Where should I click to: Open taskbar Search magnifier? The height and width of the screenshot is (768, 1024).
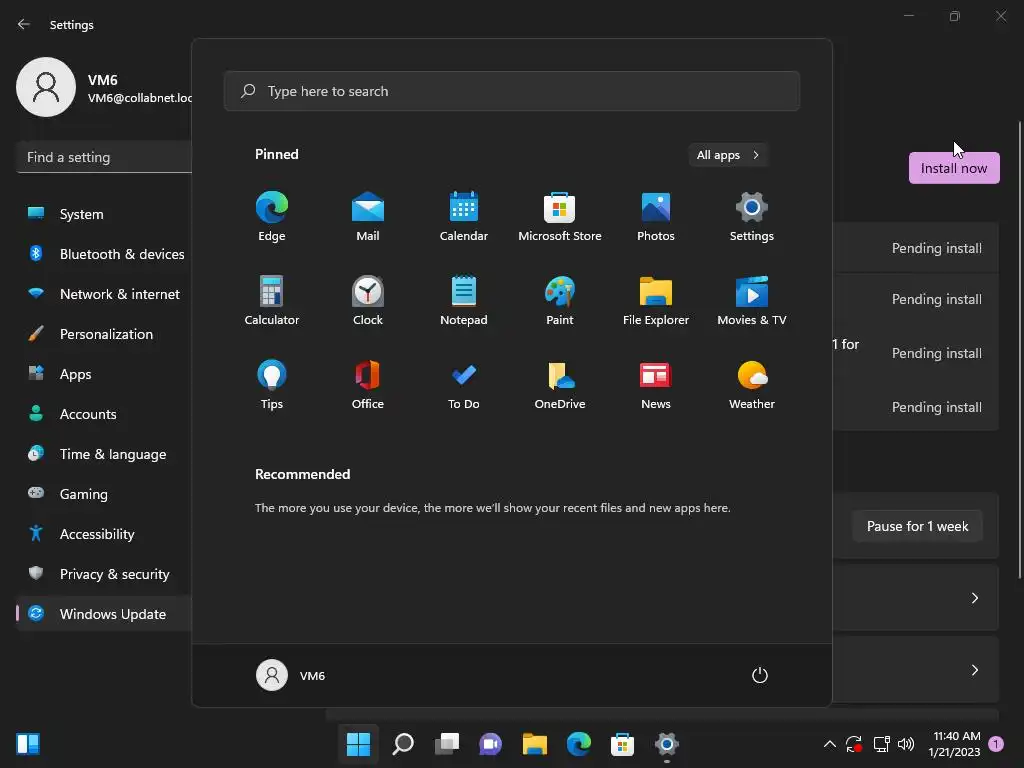pyautogui.click(x=402, y=744)
